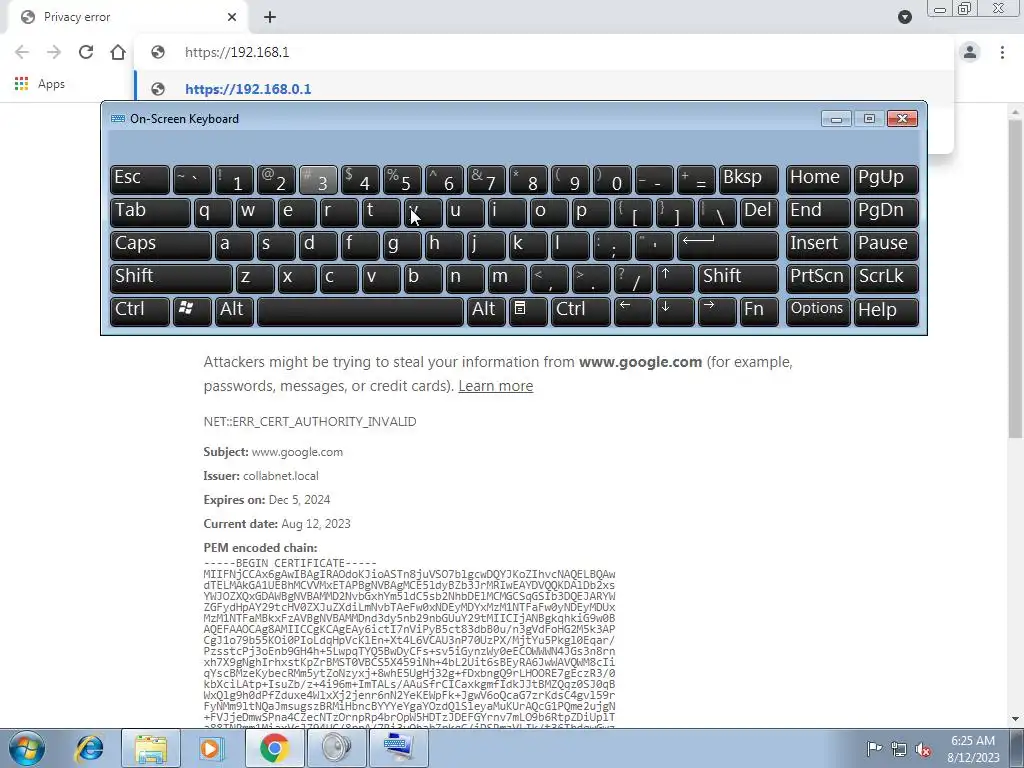Toggle the left Shift key
The width and height of the screenshot is (1024, 768).
[x=171, y=278]
